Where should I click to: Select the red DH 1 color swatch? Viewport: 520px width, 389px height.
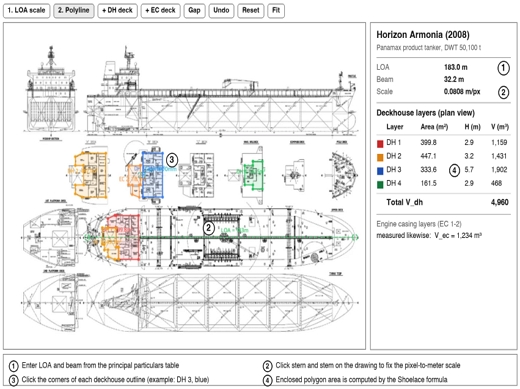[x=380, y=144]
